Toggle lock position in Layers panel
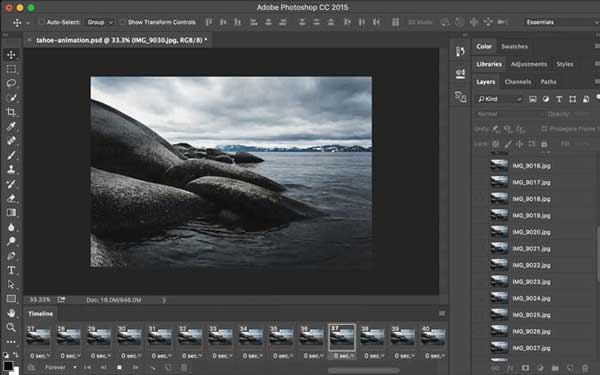600x375 pixels. click(519, 144)
